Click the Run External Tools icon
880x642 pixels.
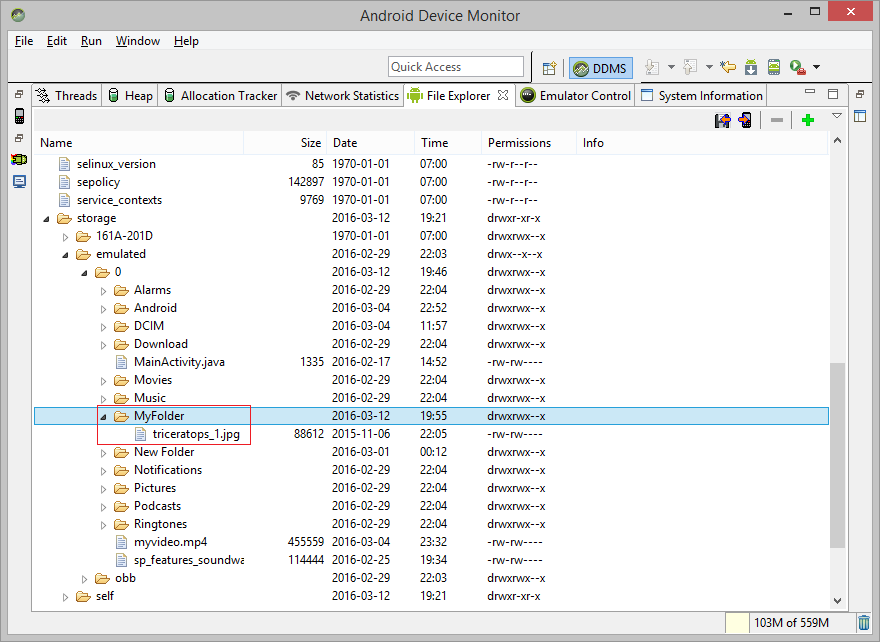coord(797,67)
